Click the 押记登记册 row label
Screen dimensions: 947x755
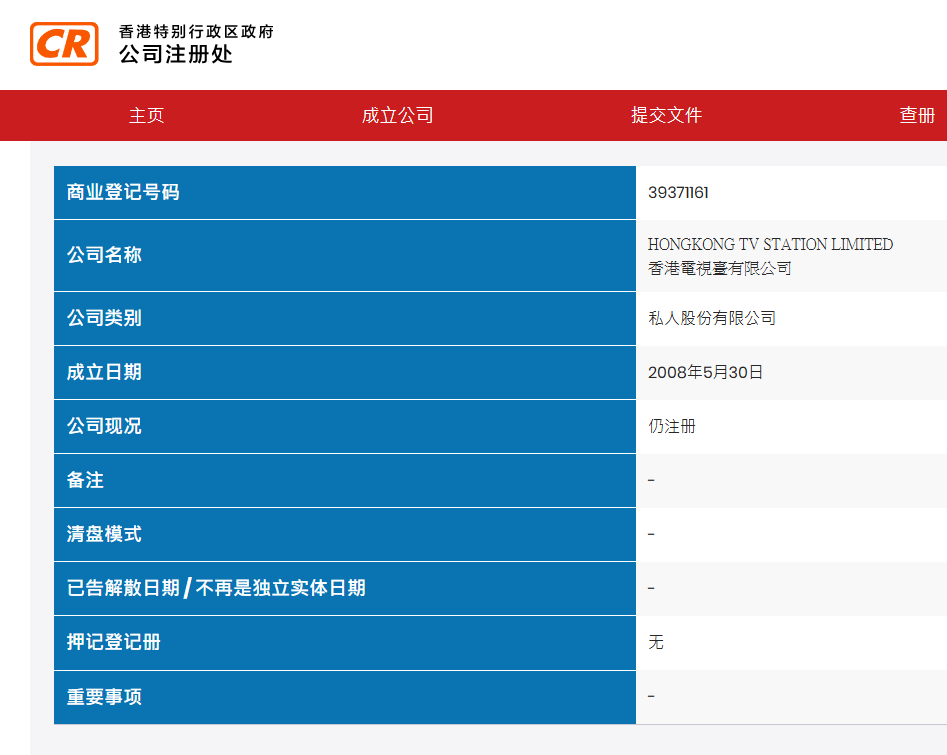113,642
